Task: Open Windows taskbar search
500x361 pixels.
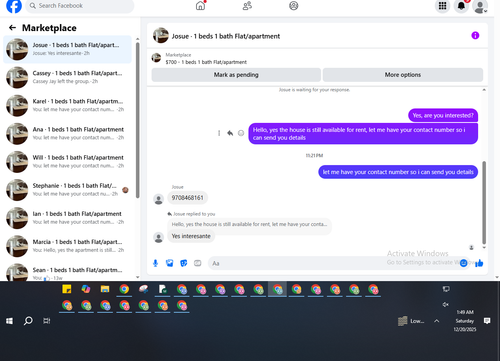Action: coord(28,321)
